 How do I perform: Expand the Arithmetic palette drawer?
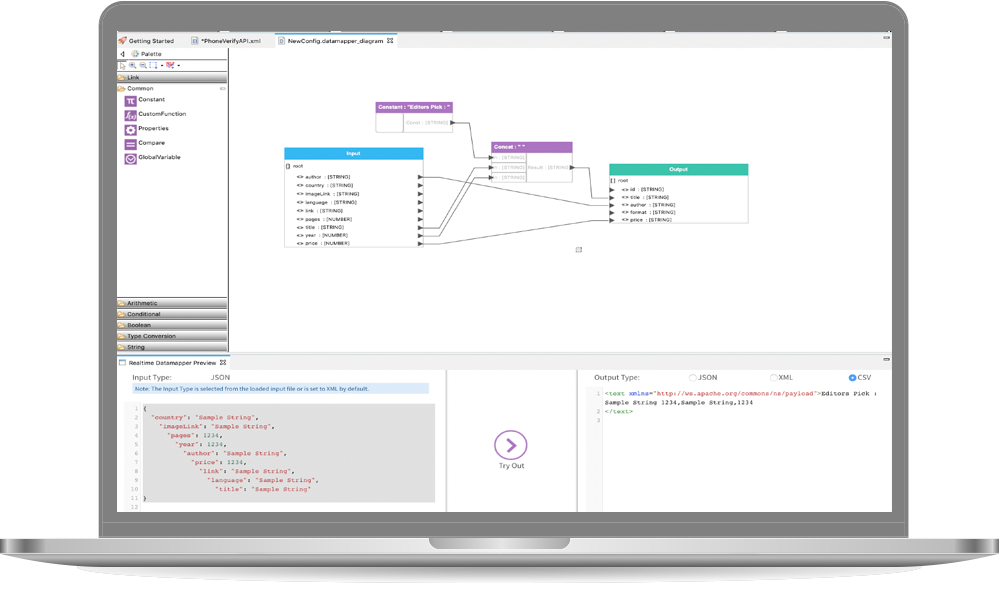point(172,303)
